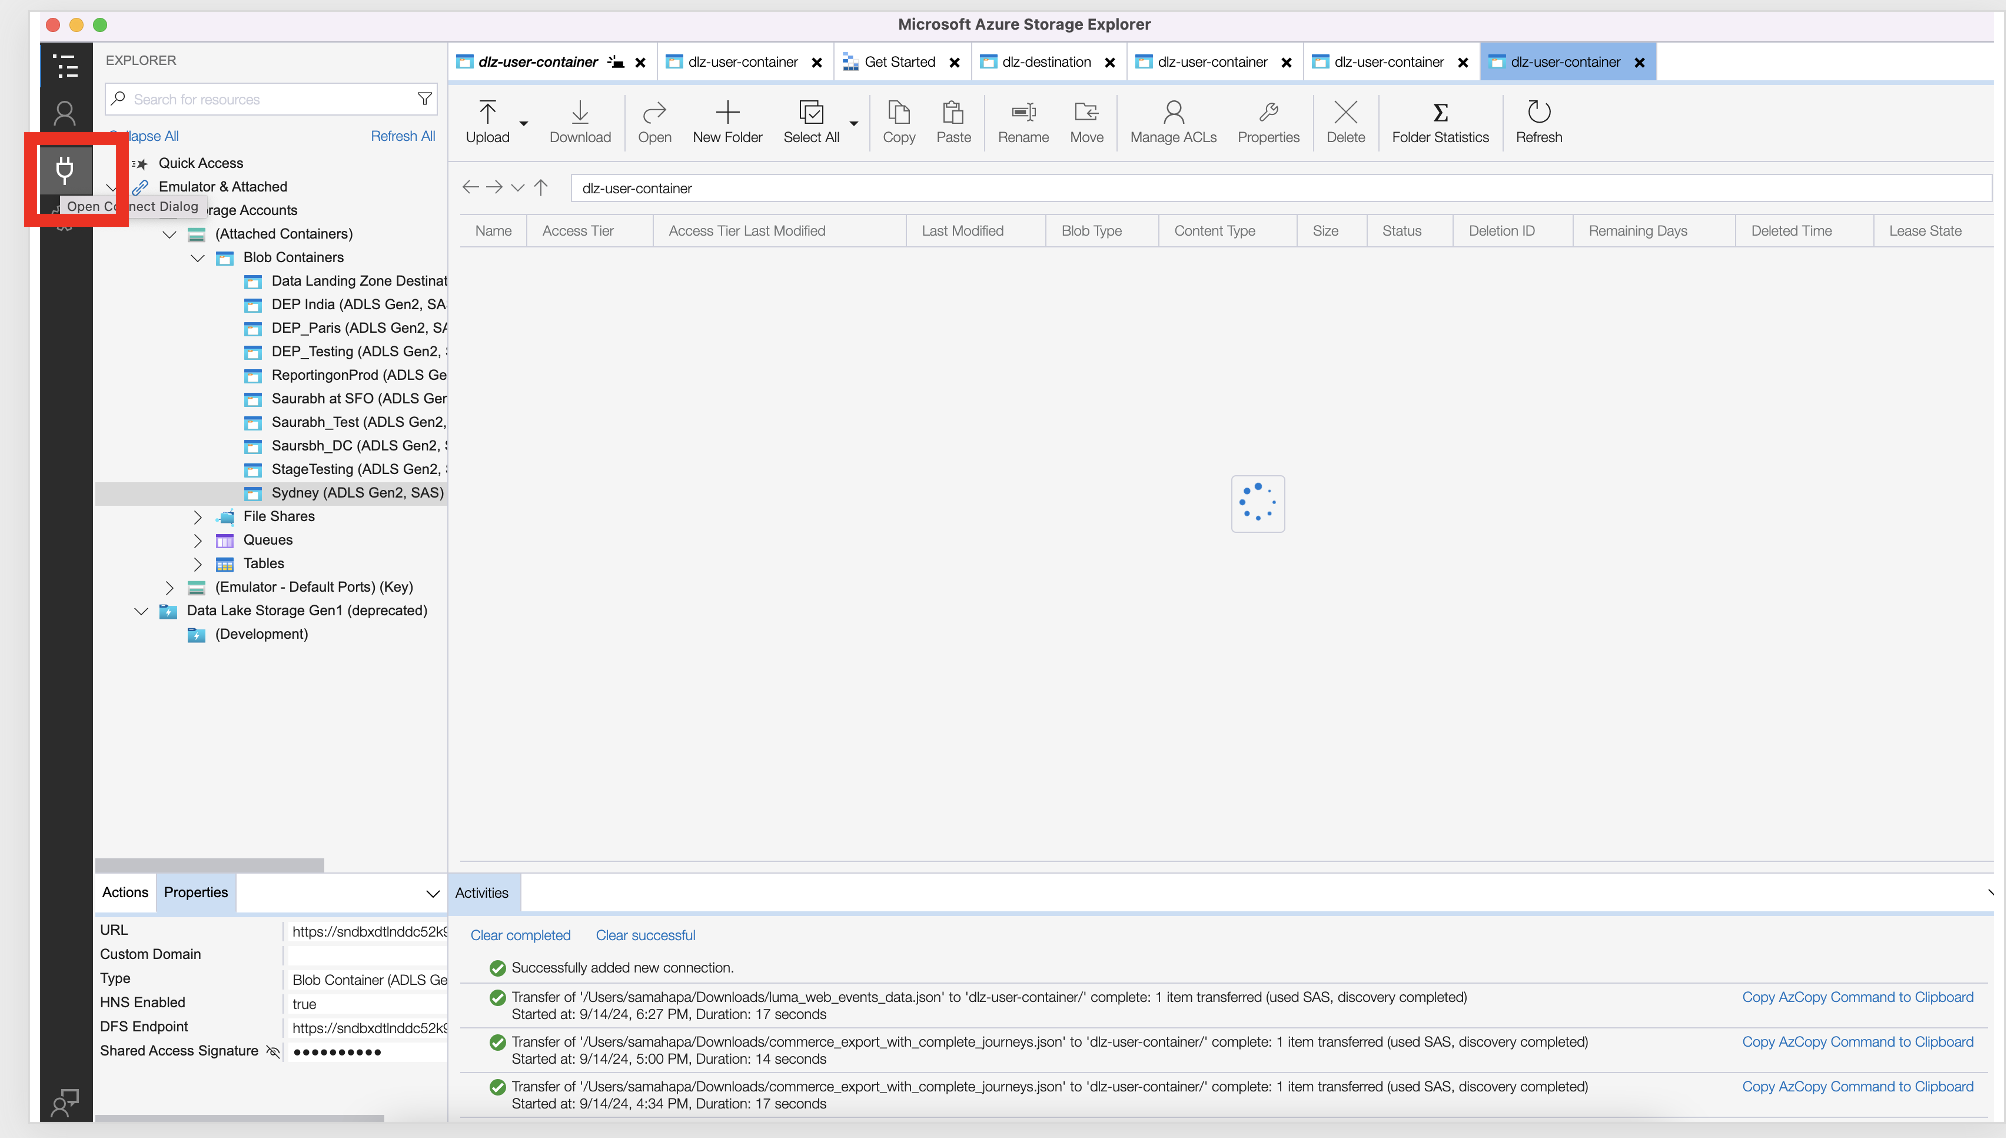
Task: Switch to the Get Started tab
Action: pos(899,62)
